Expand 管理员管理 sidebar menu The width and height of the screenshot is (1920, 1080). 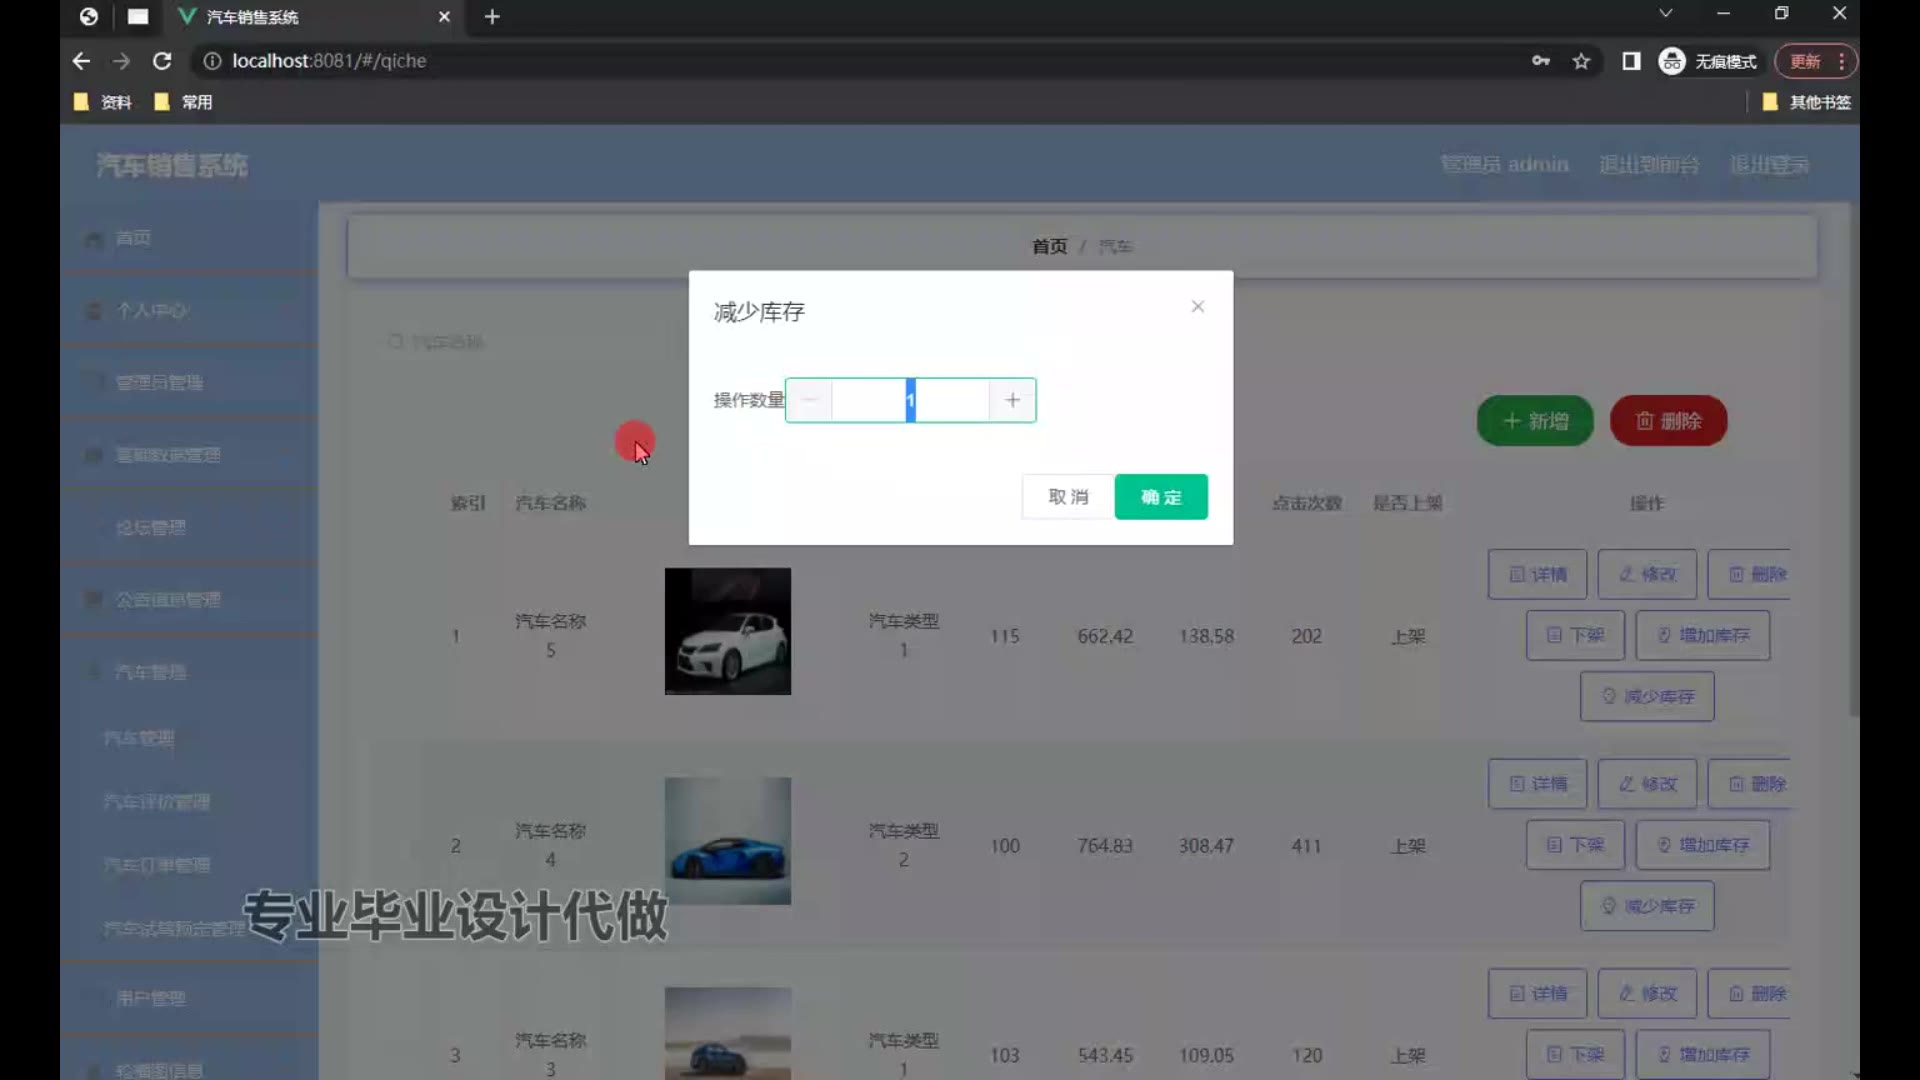point(189,382)
